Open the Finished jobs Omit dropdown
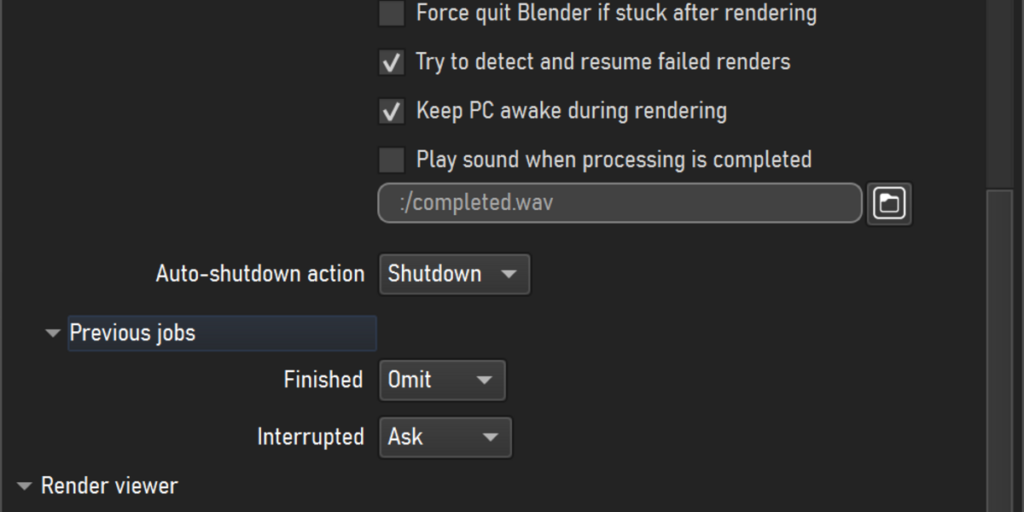The height and width of the screenshot is (512, 1024). tap(442, 380)
